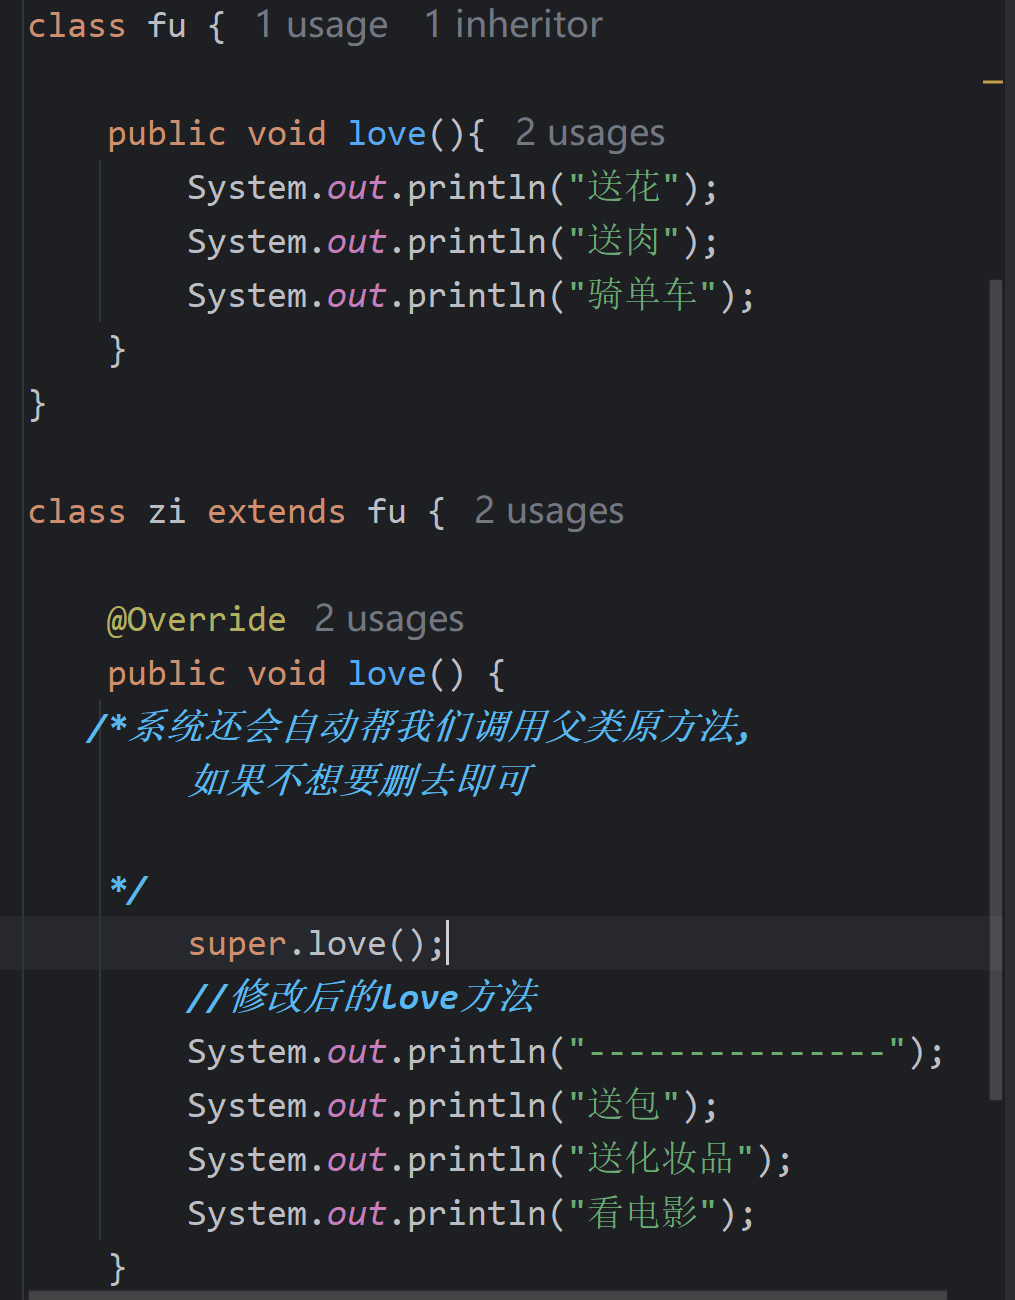This screenshot has width=1015, height=1300.
Task: Open the "1 inheritor" hint for class fu
Action: (513, 25)
